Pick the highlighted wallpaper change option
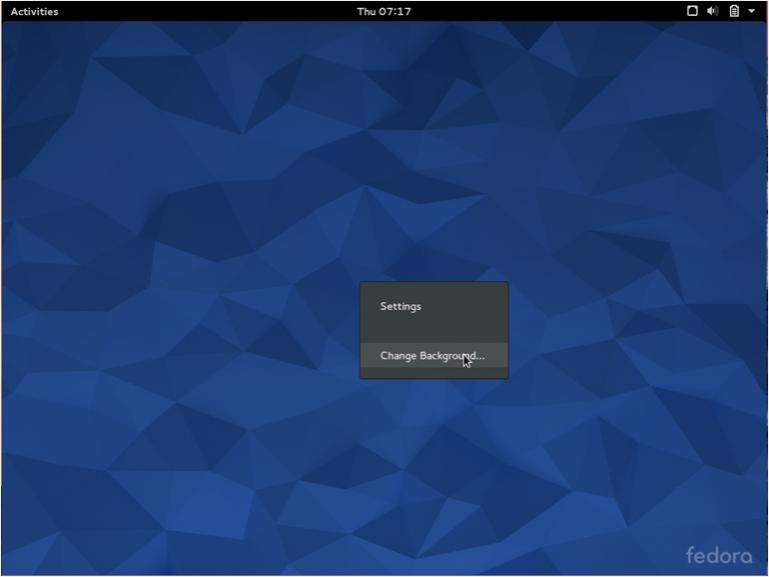The image size is (769, 577). [x=432, y=356]
